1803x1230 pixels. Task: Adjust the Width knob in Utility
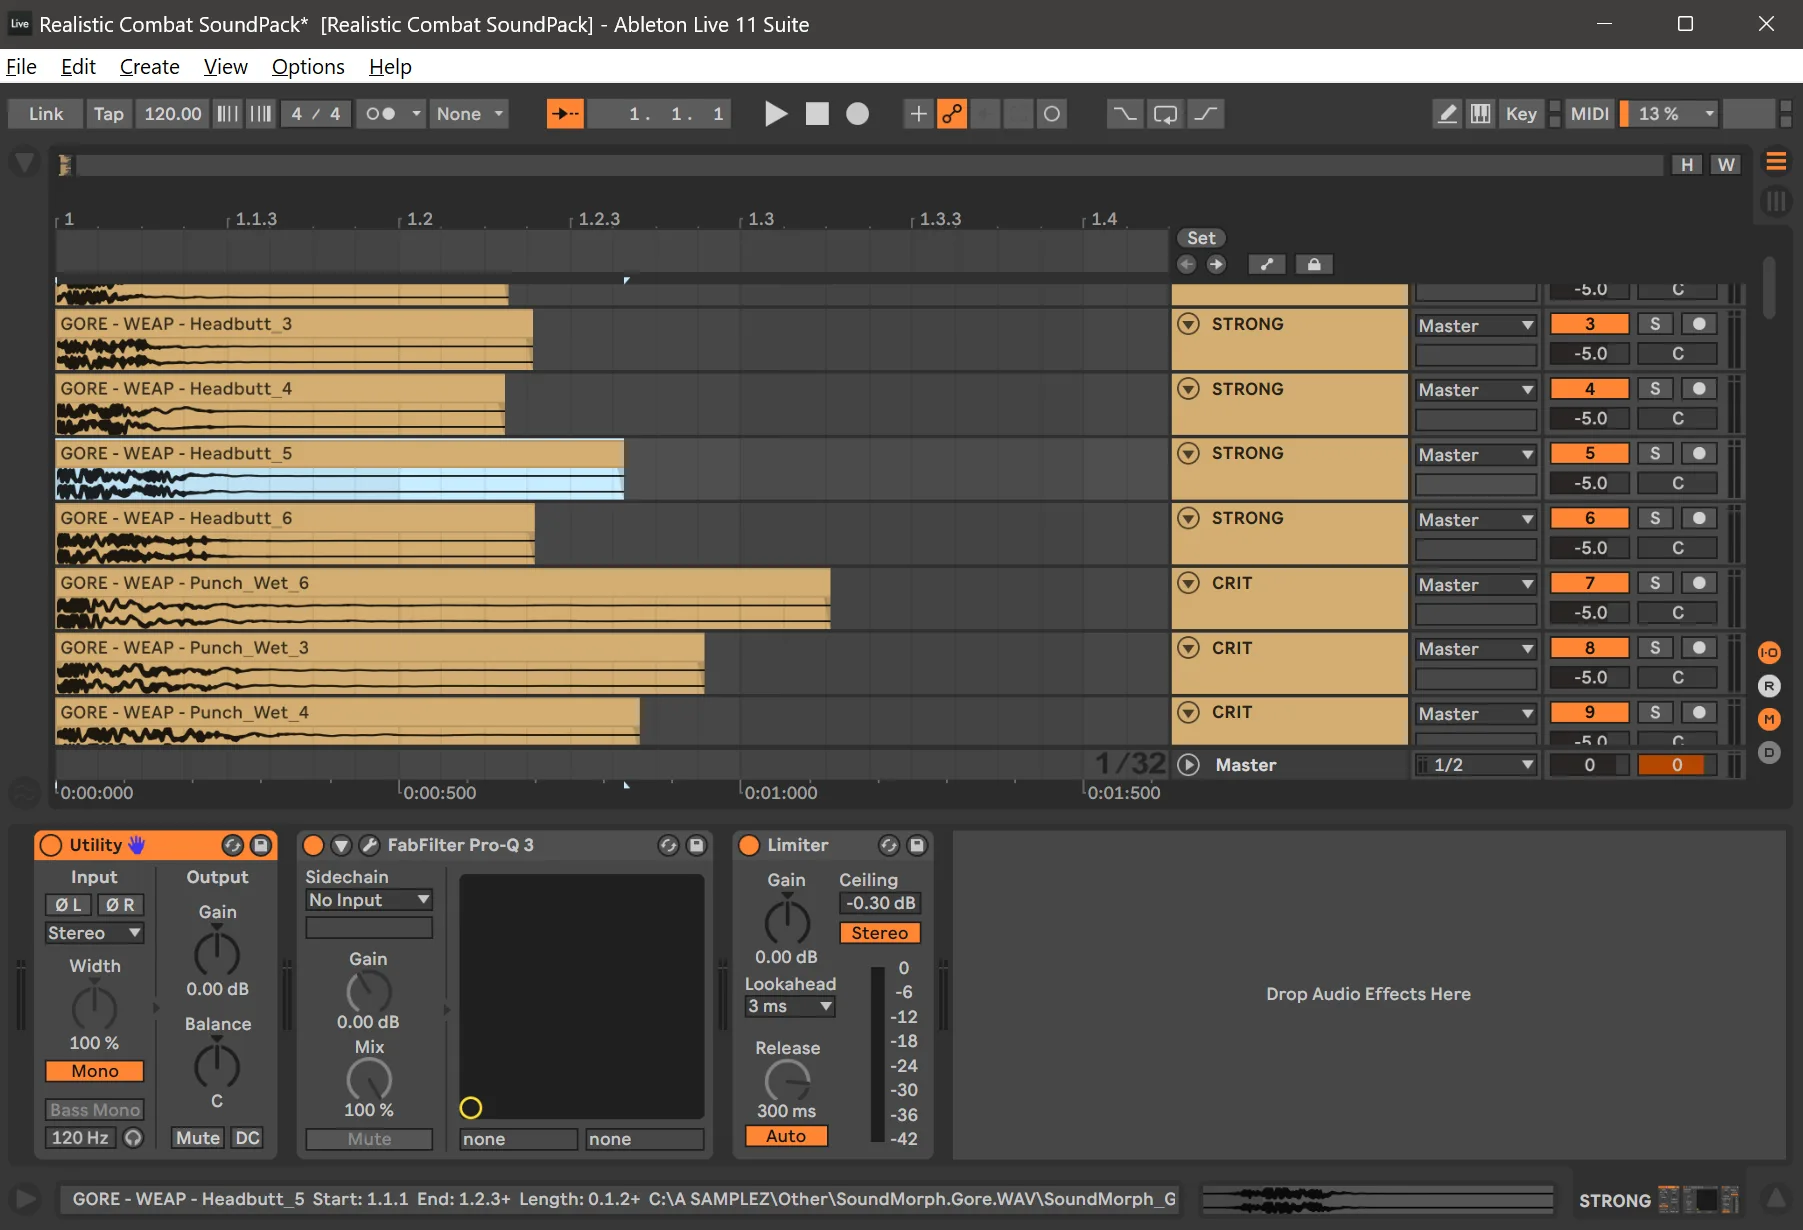(x=94, y=1009)
